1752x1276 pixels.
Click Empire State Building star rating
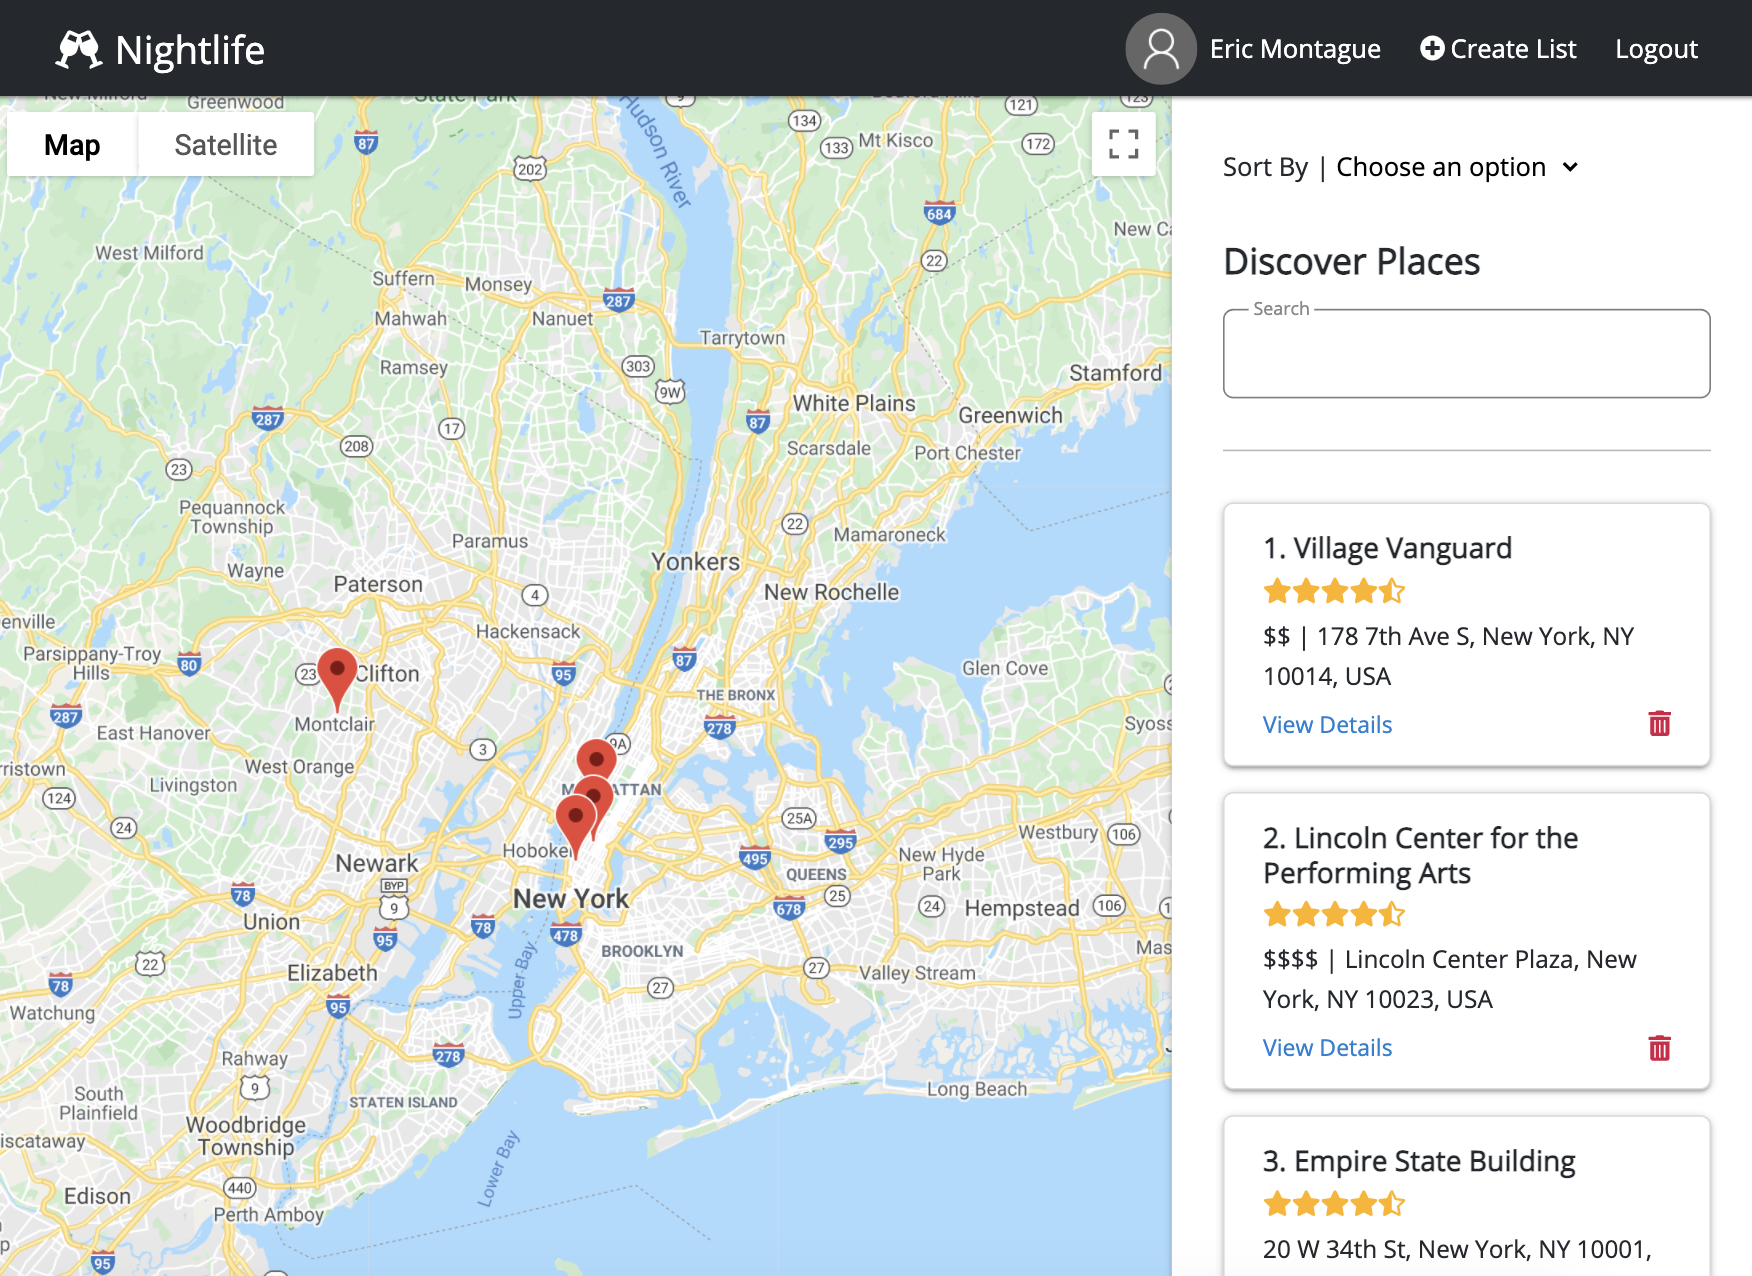[x=1334, y=1204]
